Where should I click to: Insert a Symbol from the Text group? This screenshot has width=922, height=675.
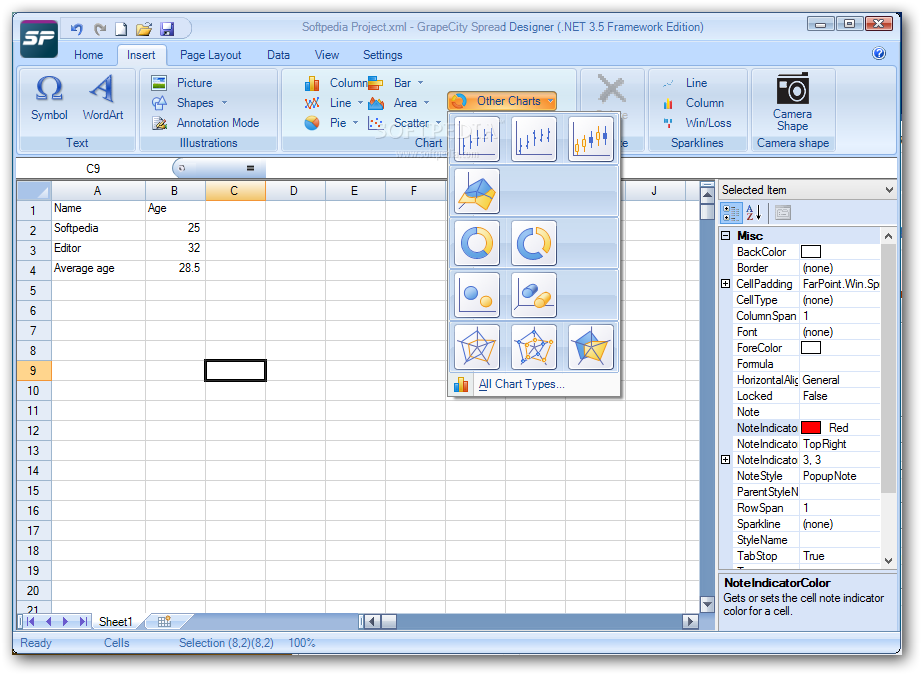click(x=49, y=98)
